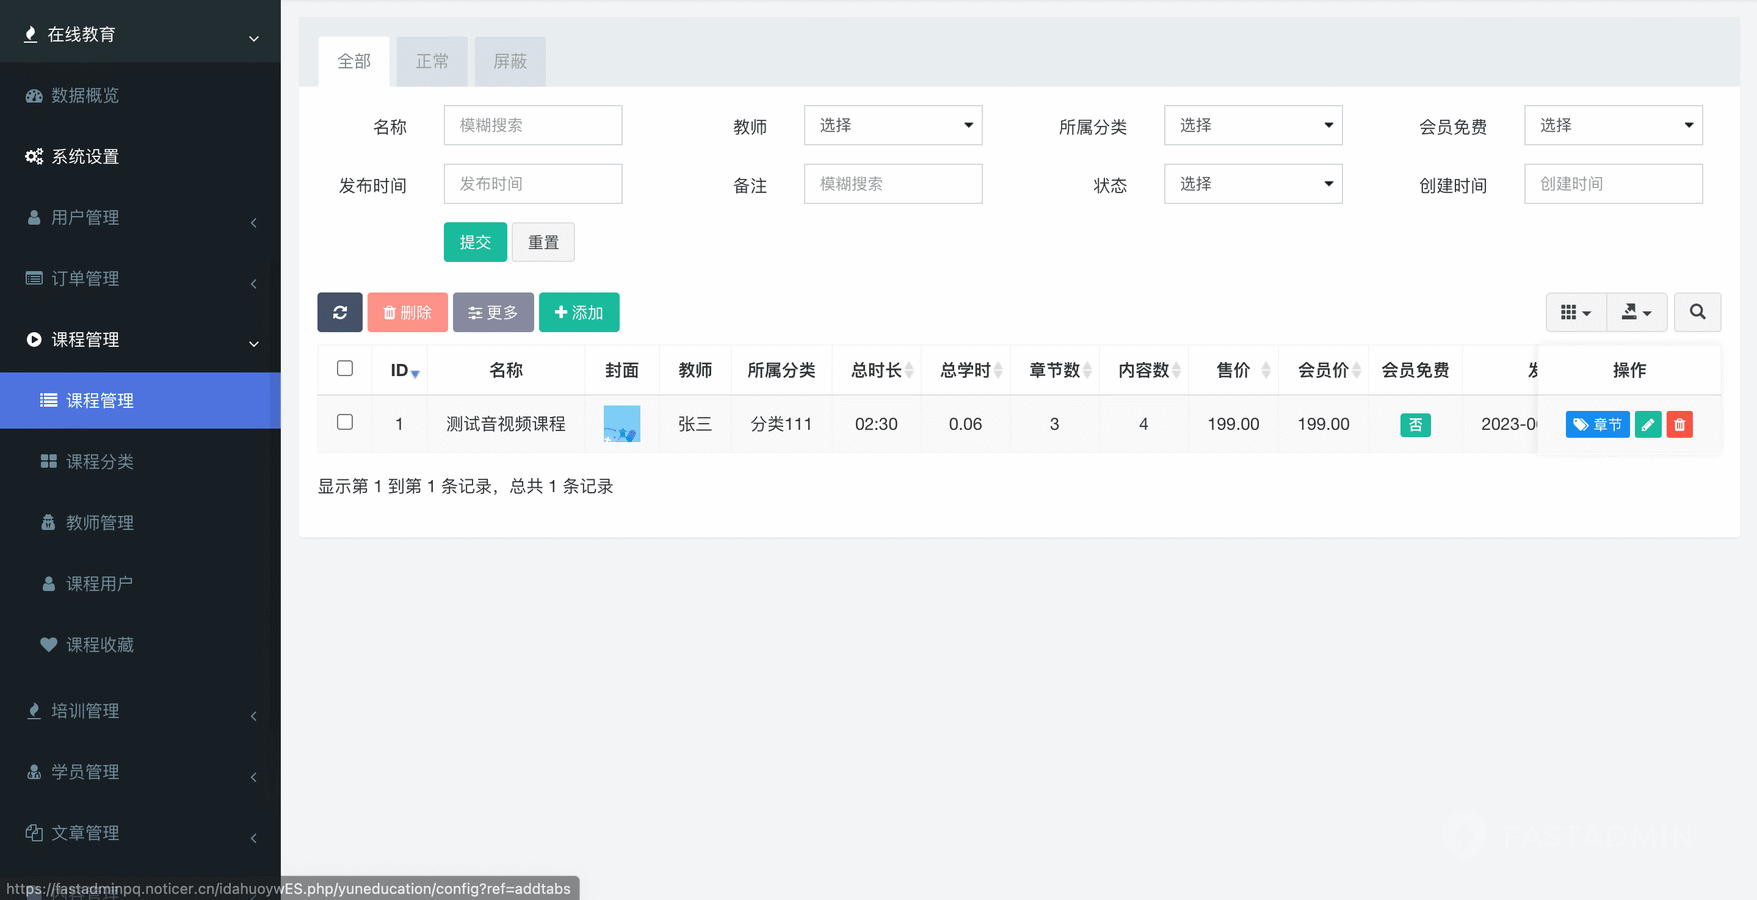This screenshot has width=1757, height=900.
Task: Open 系统设置 in the sidebar
Action: (x=85, y=157)
